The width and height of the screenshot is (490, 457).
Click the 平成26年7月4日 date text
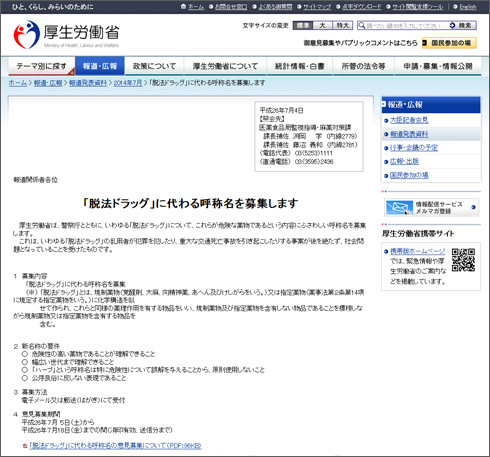pos(282,110)
